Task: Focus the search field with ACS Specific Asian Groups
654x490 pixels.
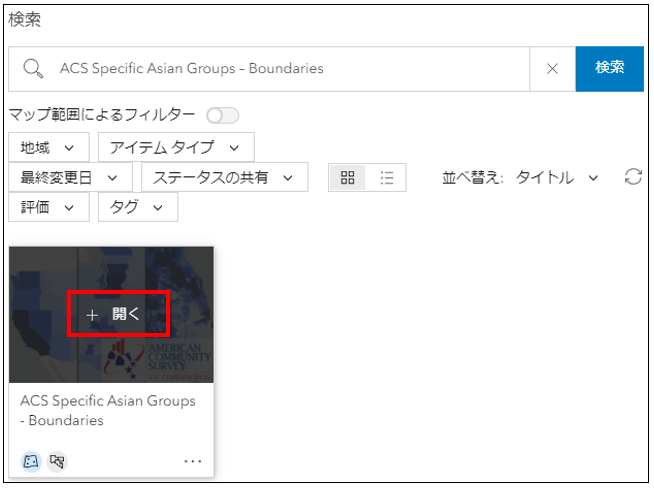Action: point(269,69)
